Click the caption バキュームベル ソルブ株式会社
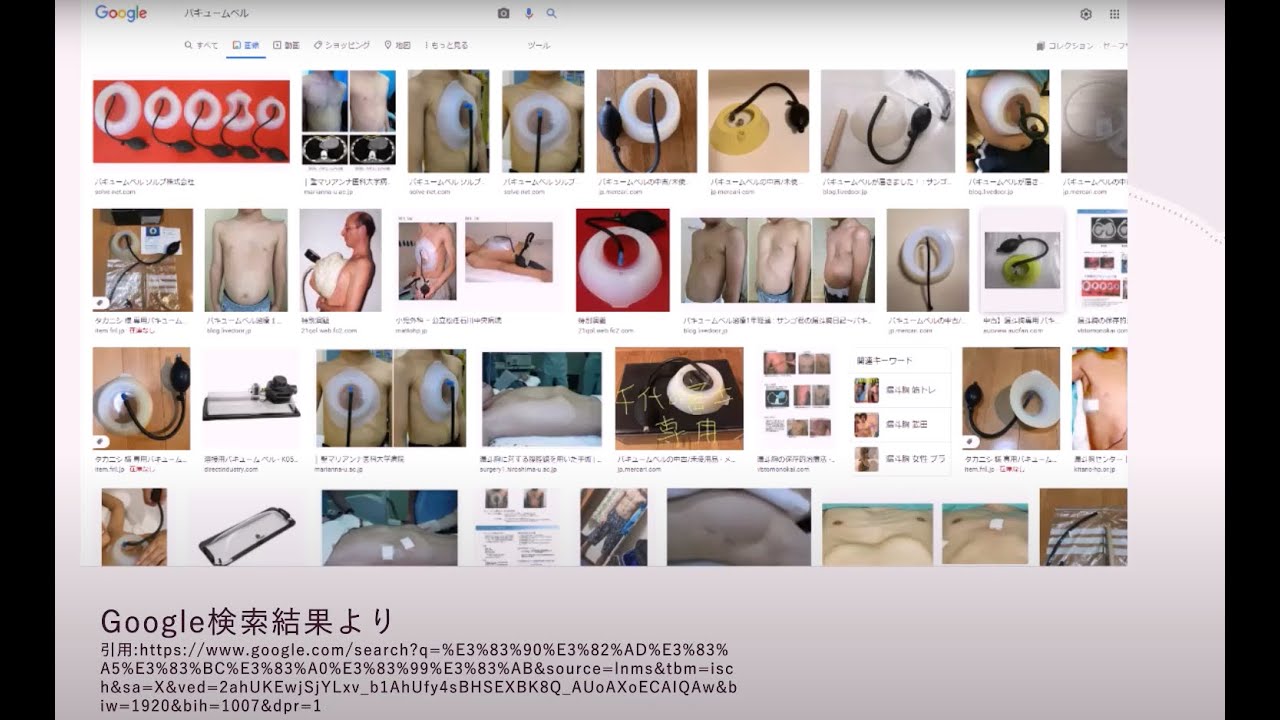 (144, 183)
